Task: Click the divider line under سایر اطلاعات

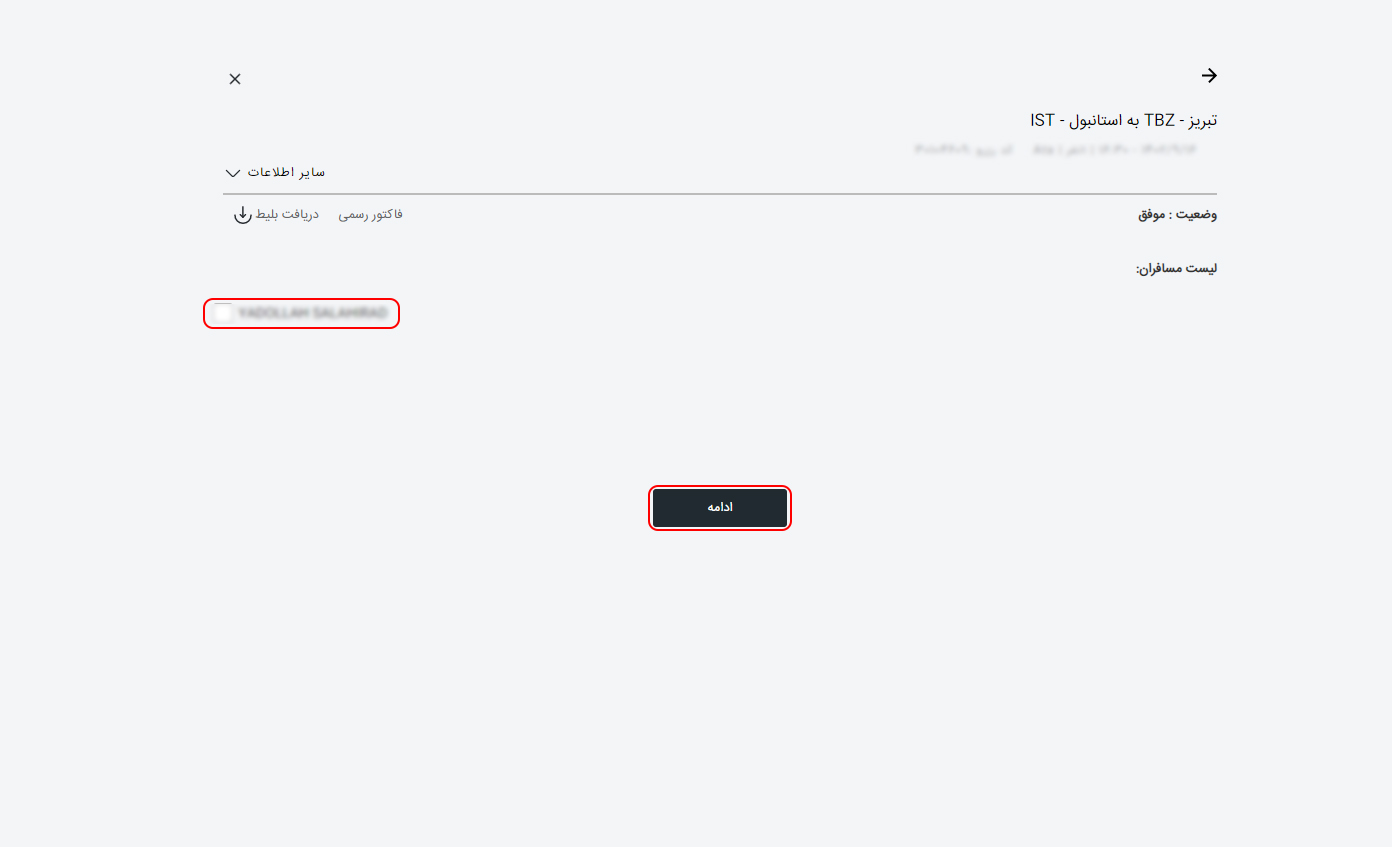Action: (720, 193)
